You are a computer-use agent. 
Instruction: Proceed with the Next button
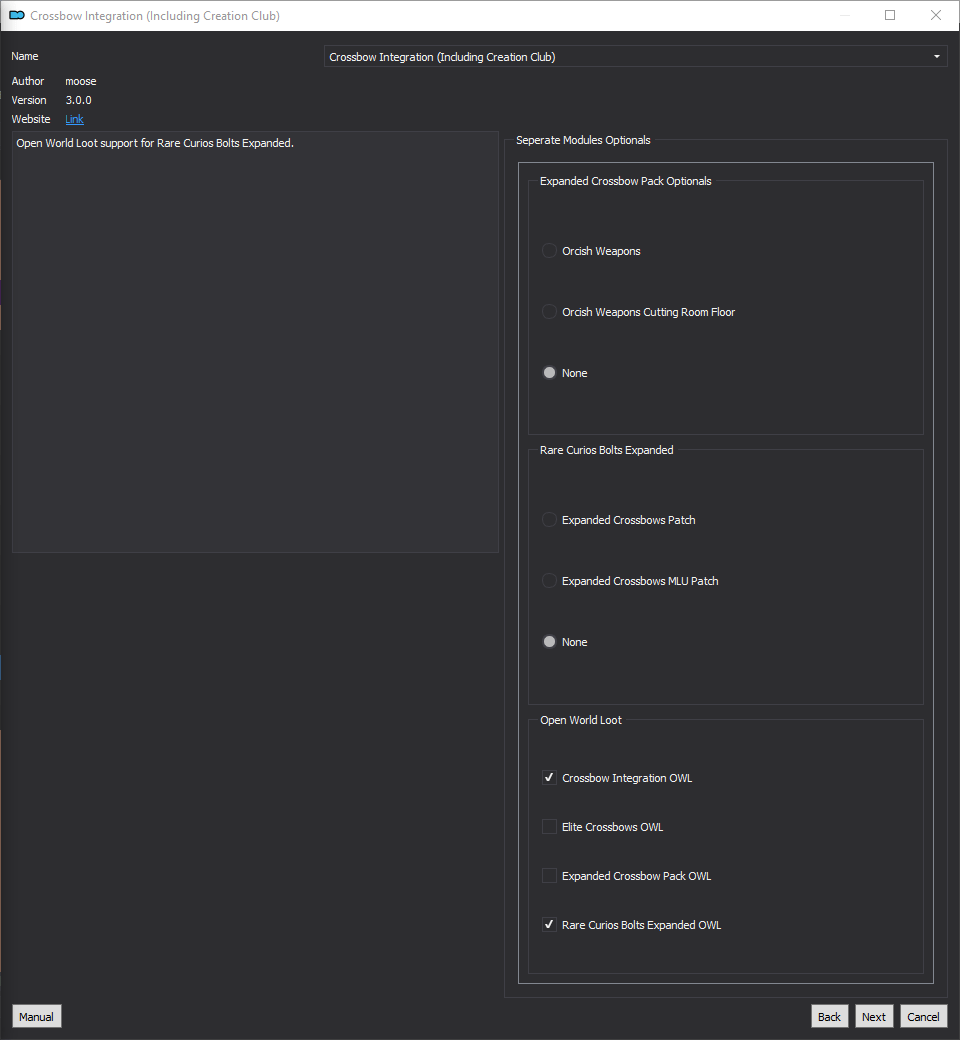tap(874, 1017)
